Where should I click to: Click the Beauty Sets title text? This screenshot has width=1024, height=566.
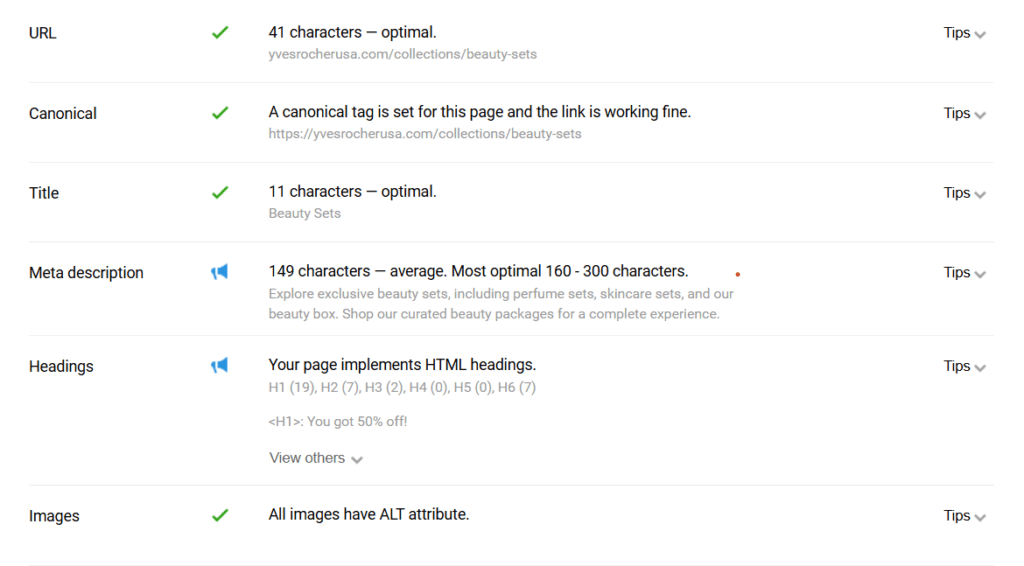(304, 213)
